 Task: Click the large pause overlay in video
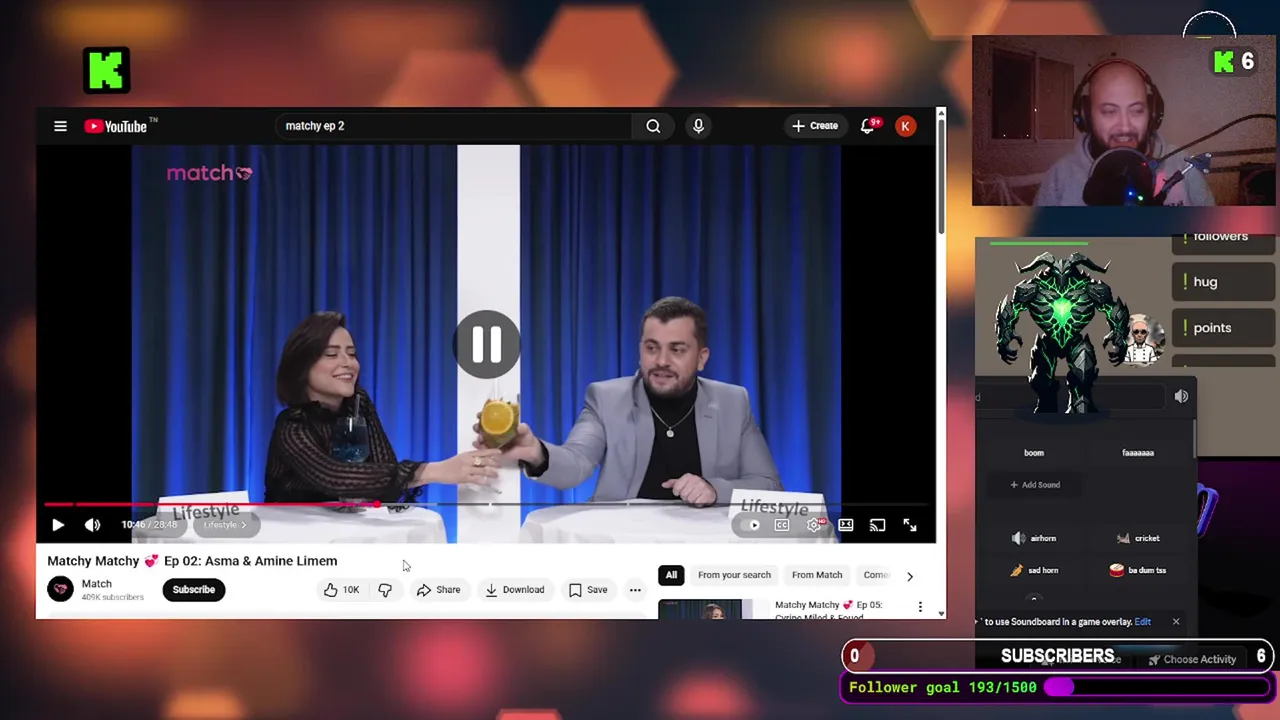coord(487,345)
